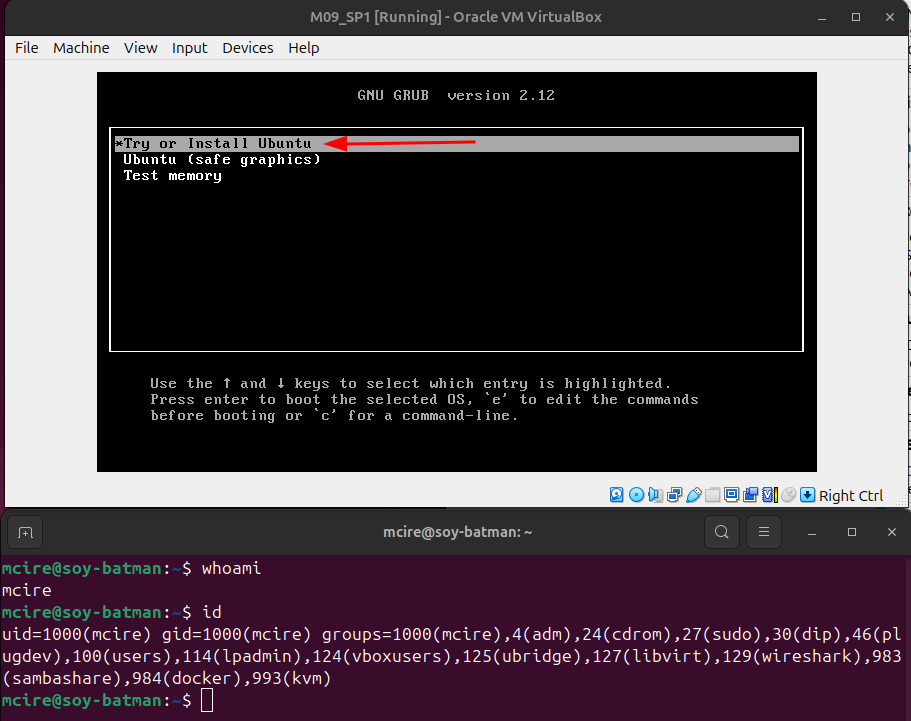Click the USB devices status icon
The image size is (911, 721).
coord(694,495)
